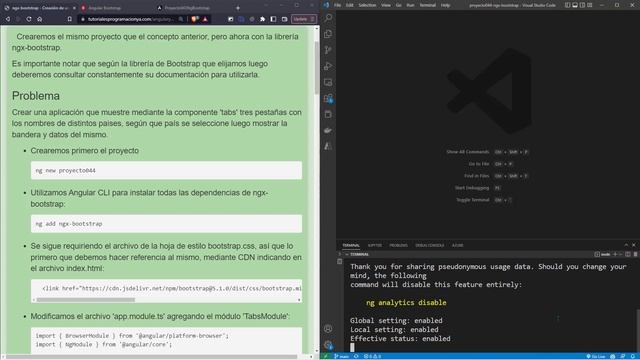
Task: Add a new terminal with plus icon
Action: tap(615, 254)
